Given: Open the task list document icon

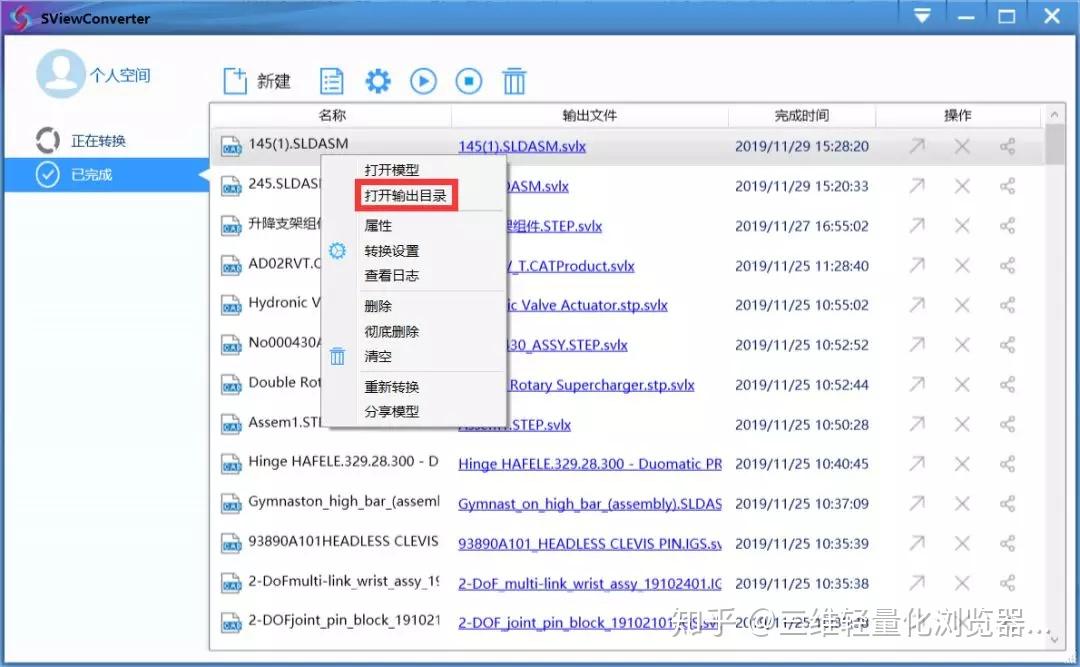Looking at the screenshot, I should pos(331,81).
